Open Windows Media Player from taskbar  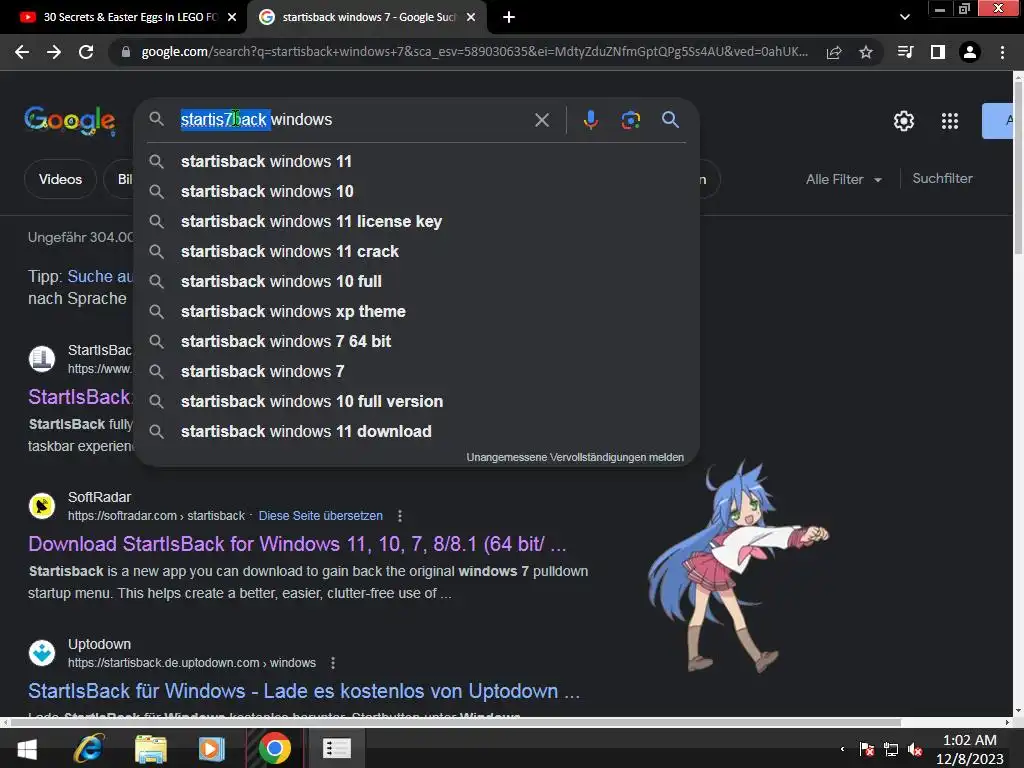pyautogui.click(x=212, y=748)
